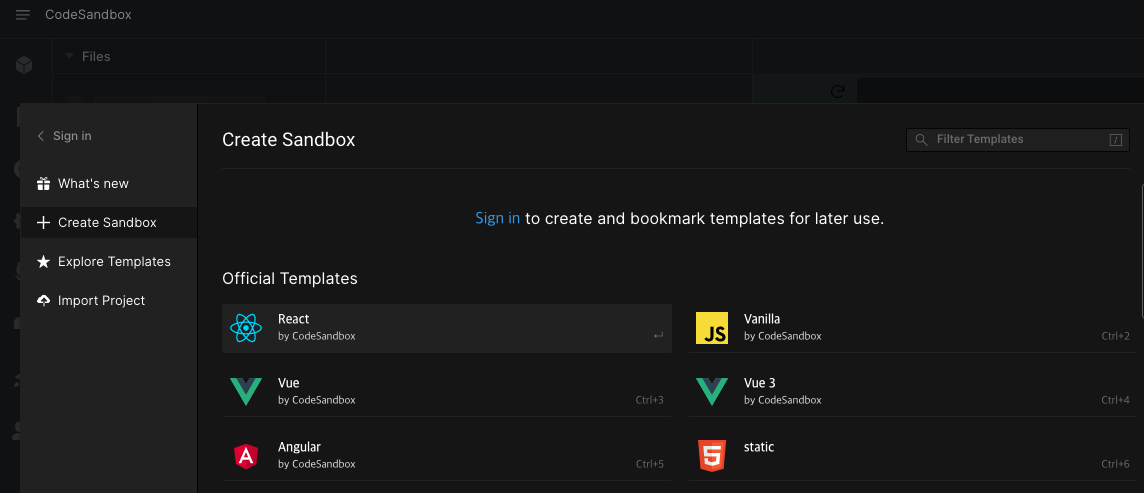Click the orange HTML5 static logo

click(x=712, y=456)
